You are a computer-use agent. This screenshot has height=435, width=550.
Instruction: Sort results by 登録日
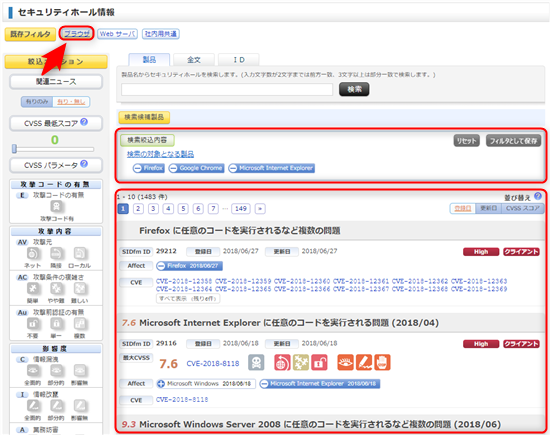click(463, 208)
